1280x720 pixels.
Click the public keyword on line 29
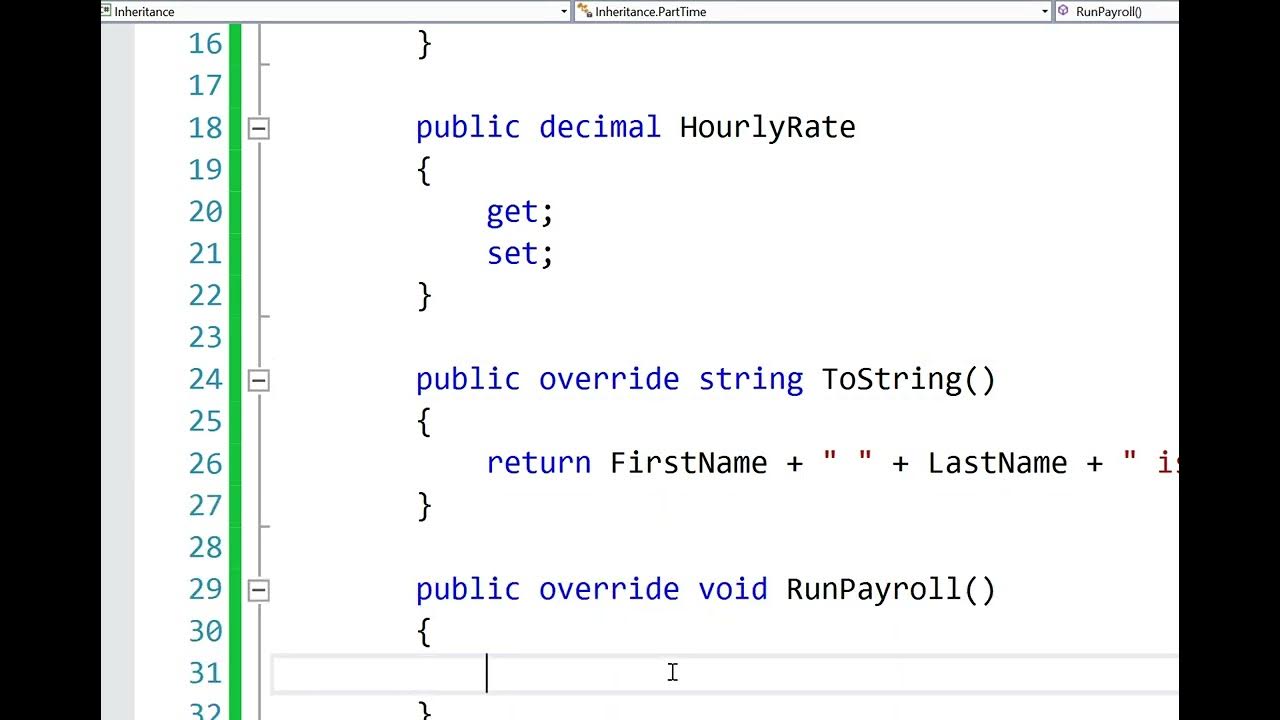(x=468, y=590)
